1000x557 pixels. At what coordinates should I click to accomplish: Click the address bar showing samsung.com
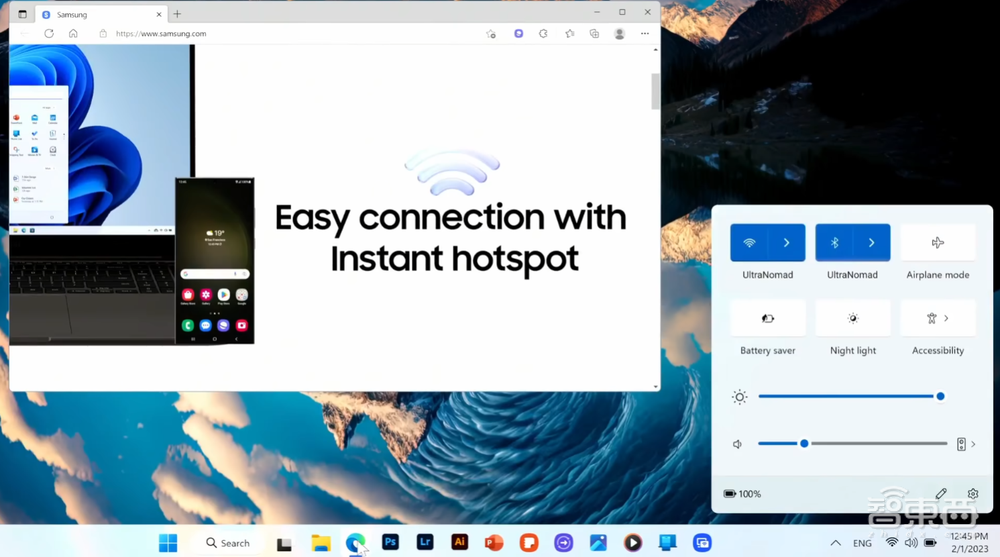tap(290, 34)
